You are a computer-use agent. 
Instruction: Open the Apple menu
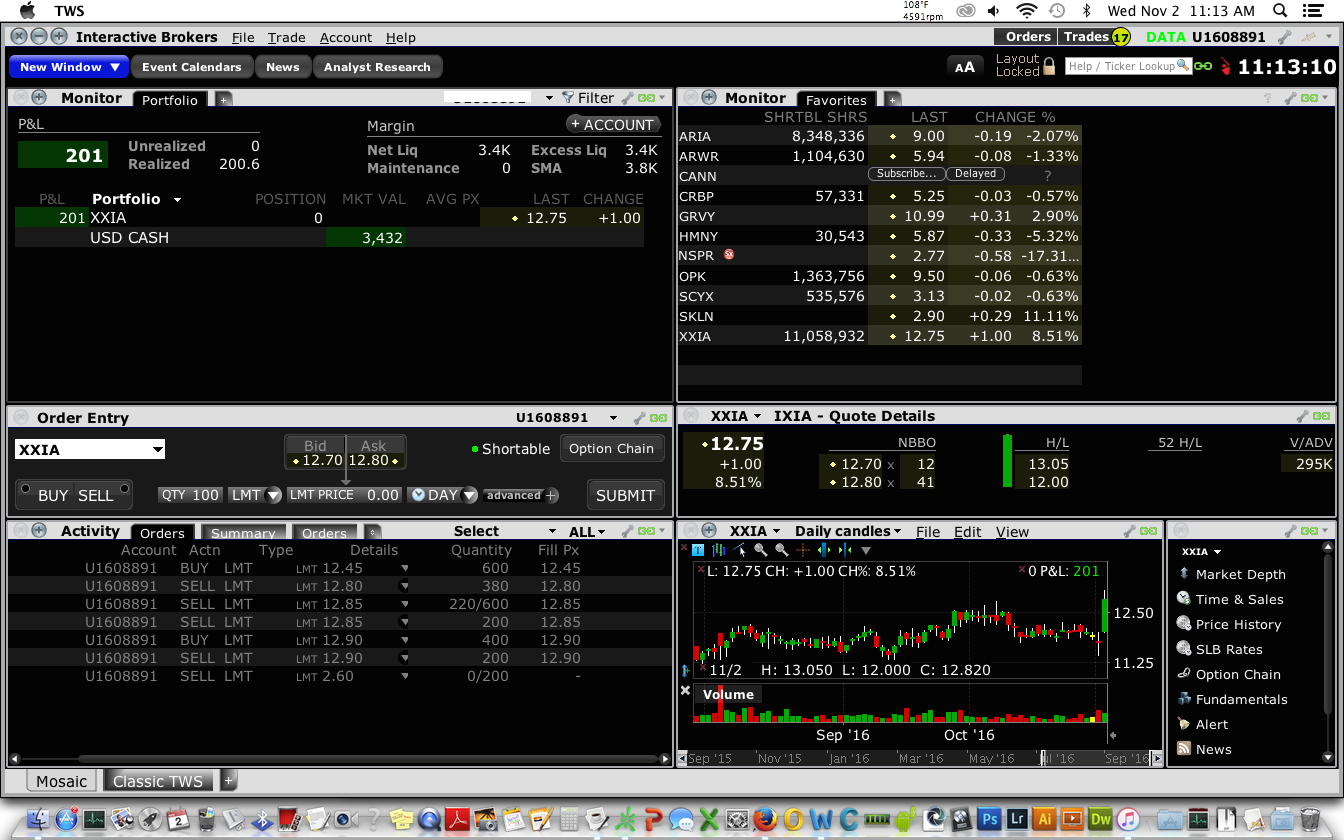(x=27, y=11)
